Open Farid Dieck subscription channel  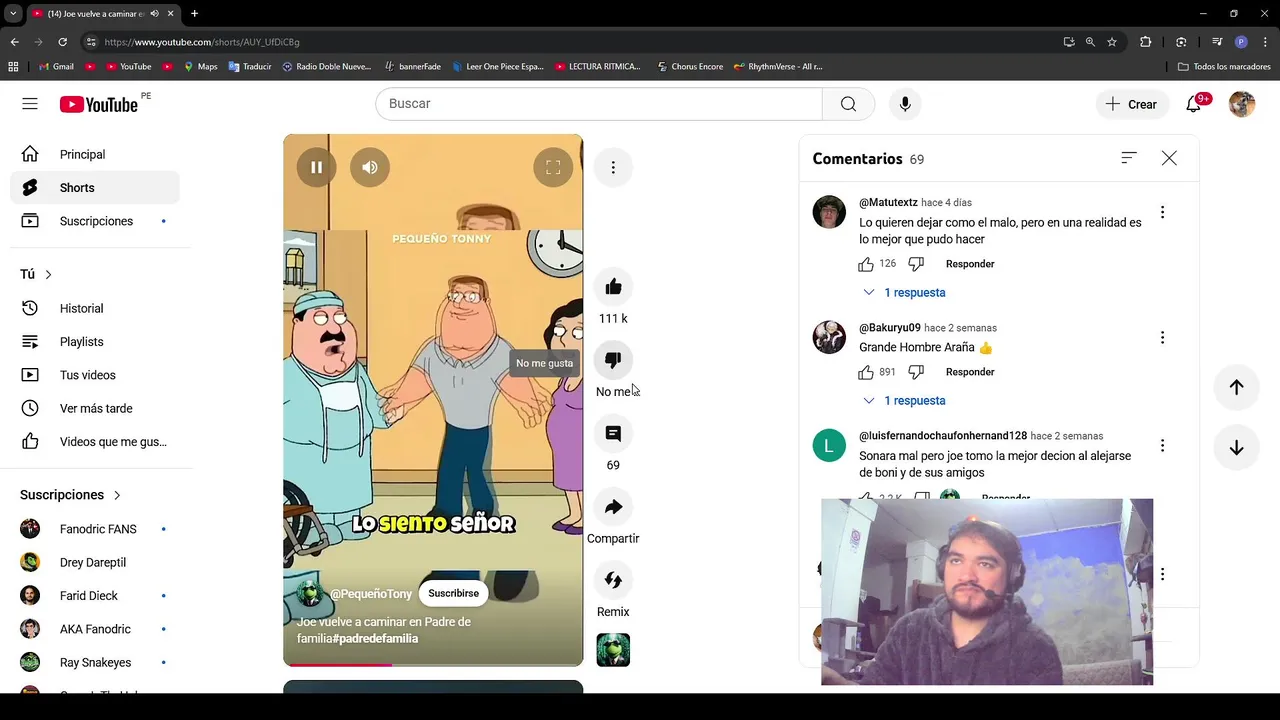coord(95,596)
